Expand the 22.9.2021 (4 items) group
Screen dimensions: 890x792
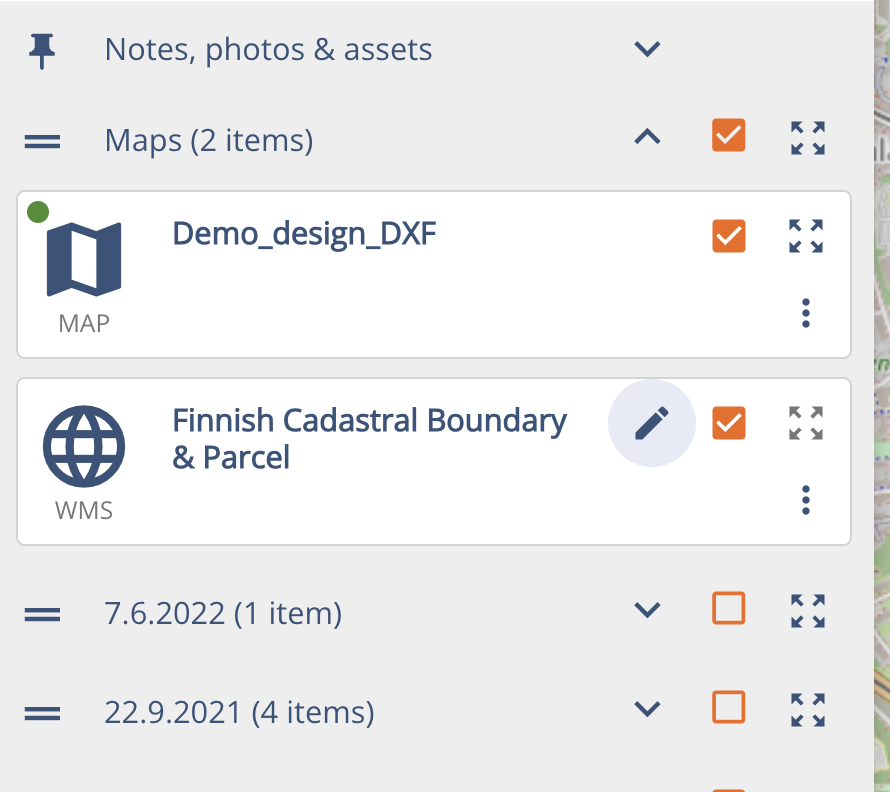click(x=647, y=709)
